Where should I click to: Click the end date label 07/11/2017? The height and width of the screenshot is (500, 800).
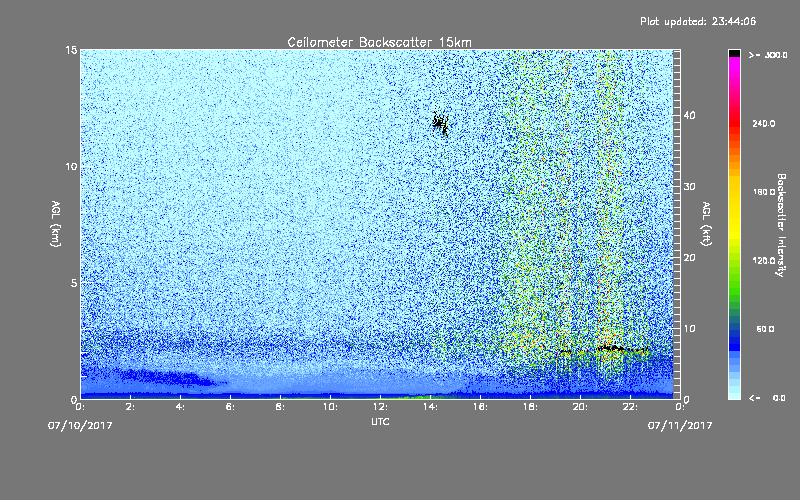click(x=680, y=425)
